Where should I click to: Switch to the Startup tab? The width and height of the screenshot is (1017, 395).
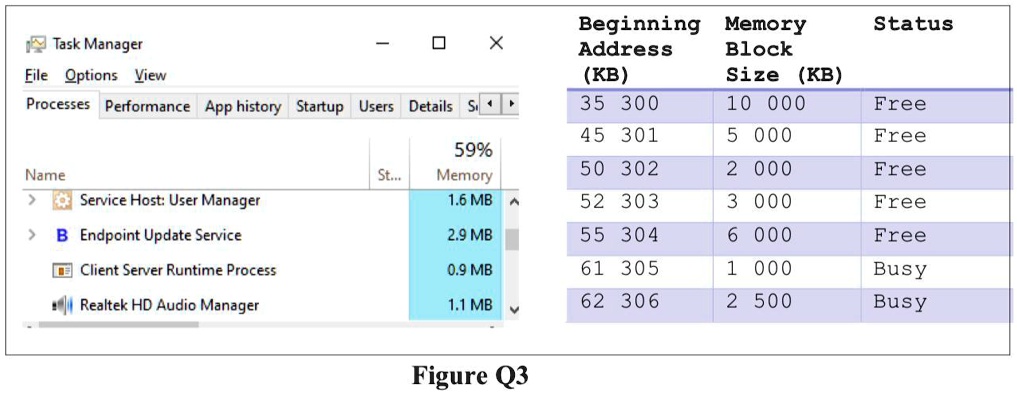(320, 106)
